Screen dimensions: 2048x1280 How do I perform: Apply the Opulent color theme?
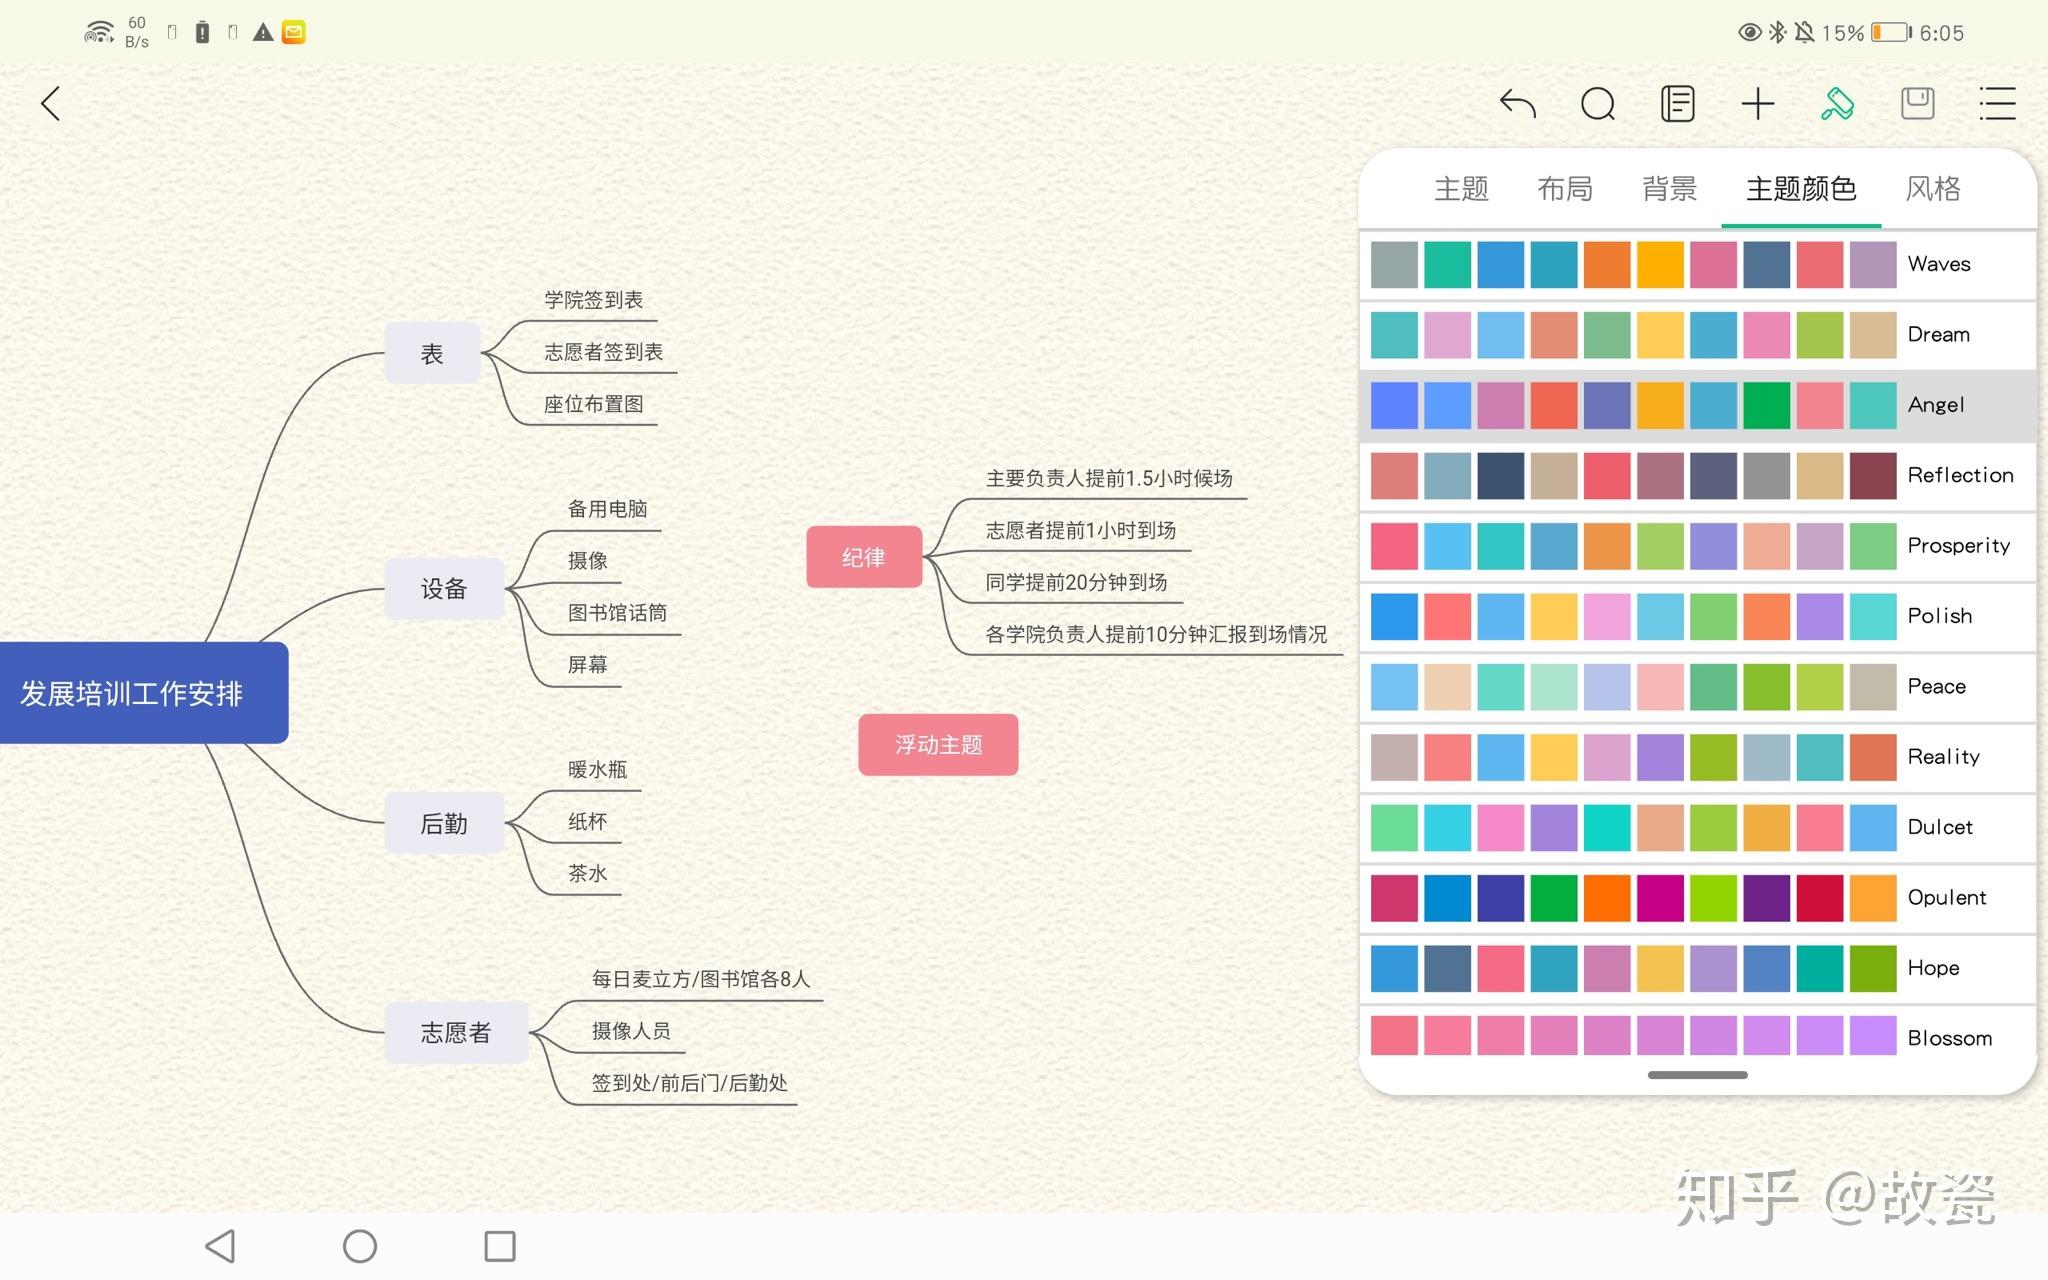1698,897
